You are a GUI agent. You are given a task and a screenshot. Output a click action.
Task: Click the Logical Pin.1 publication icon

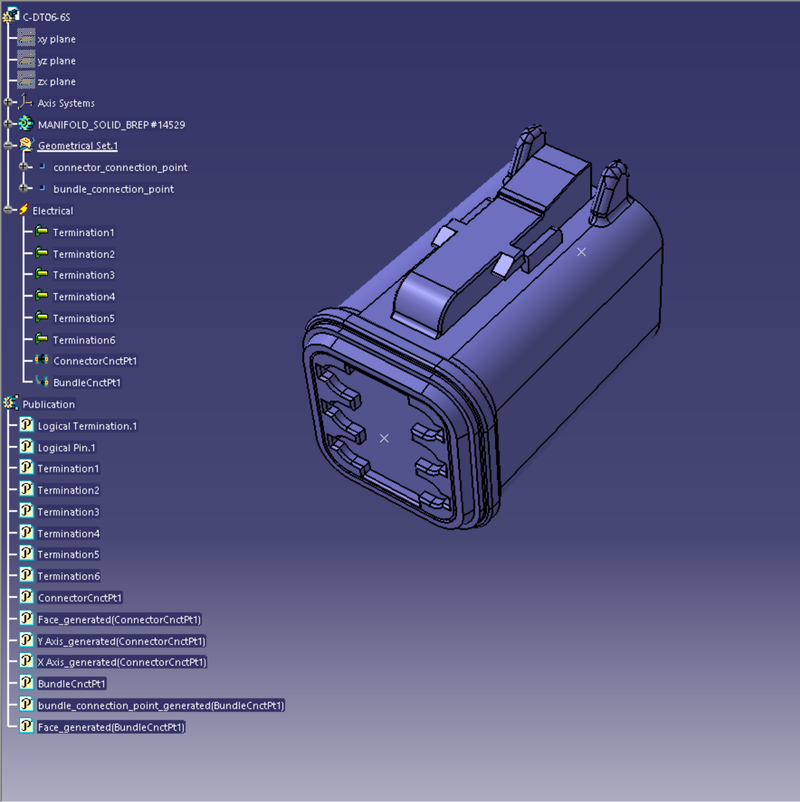click(x=26, y=447)
